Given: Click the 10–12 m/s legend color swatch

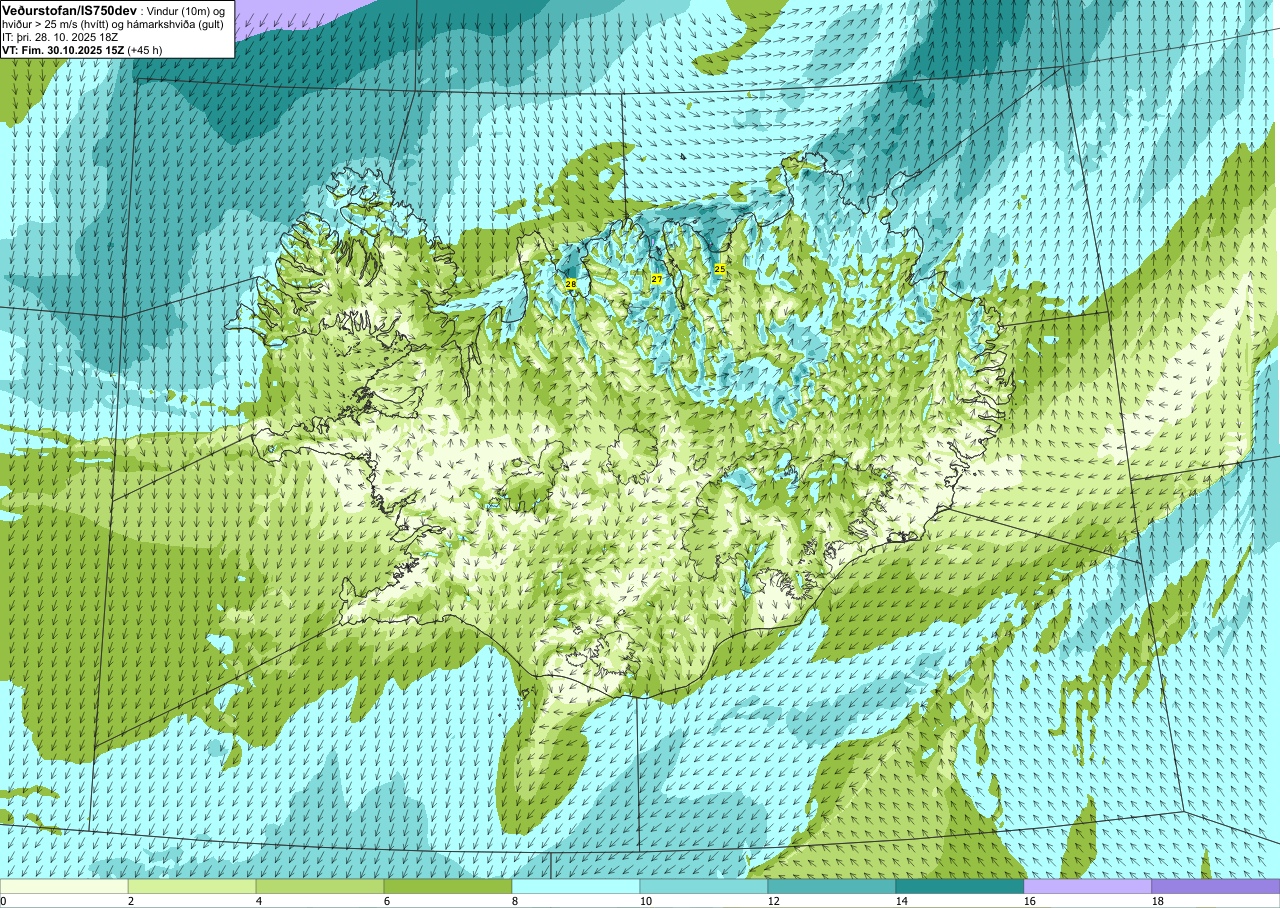Looking at the screenshot, I should pos(704,886).
